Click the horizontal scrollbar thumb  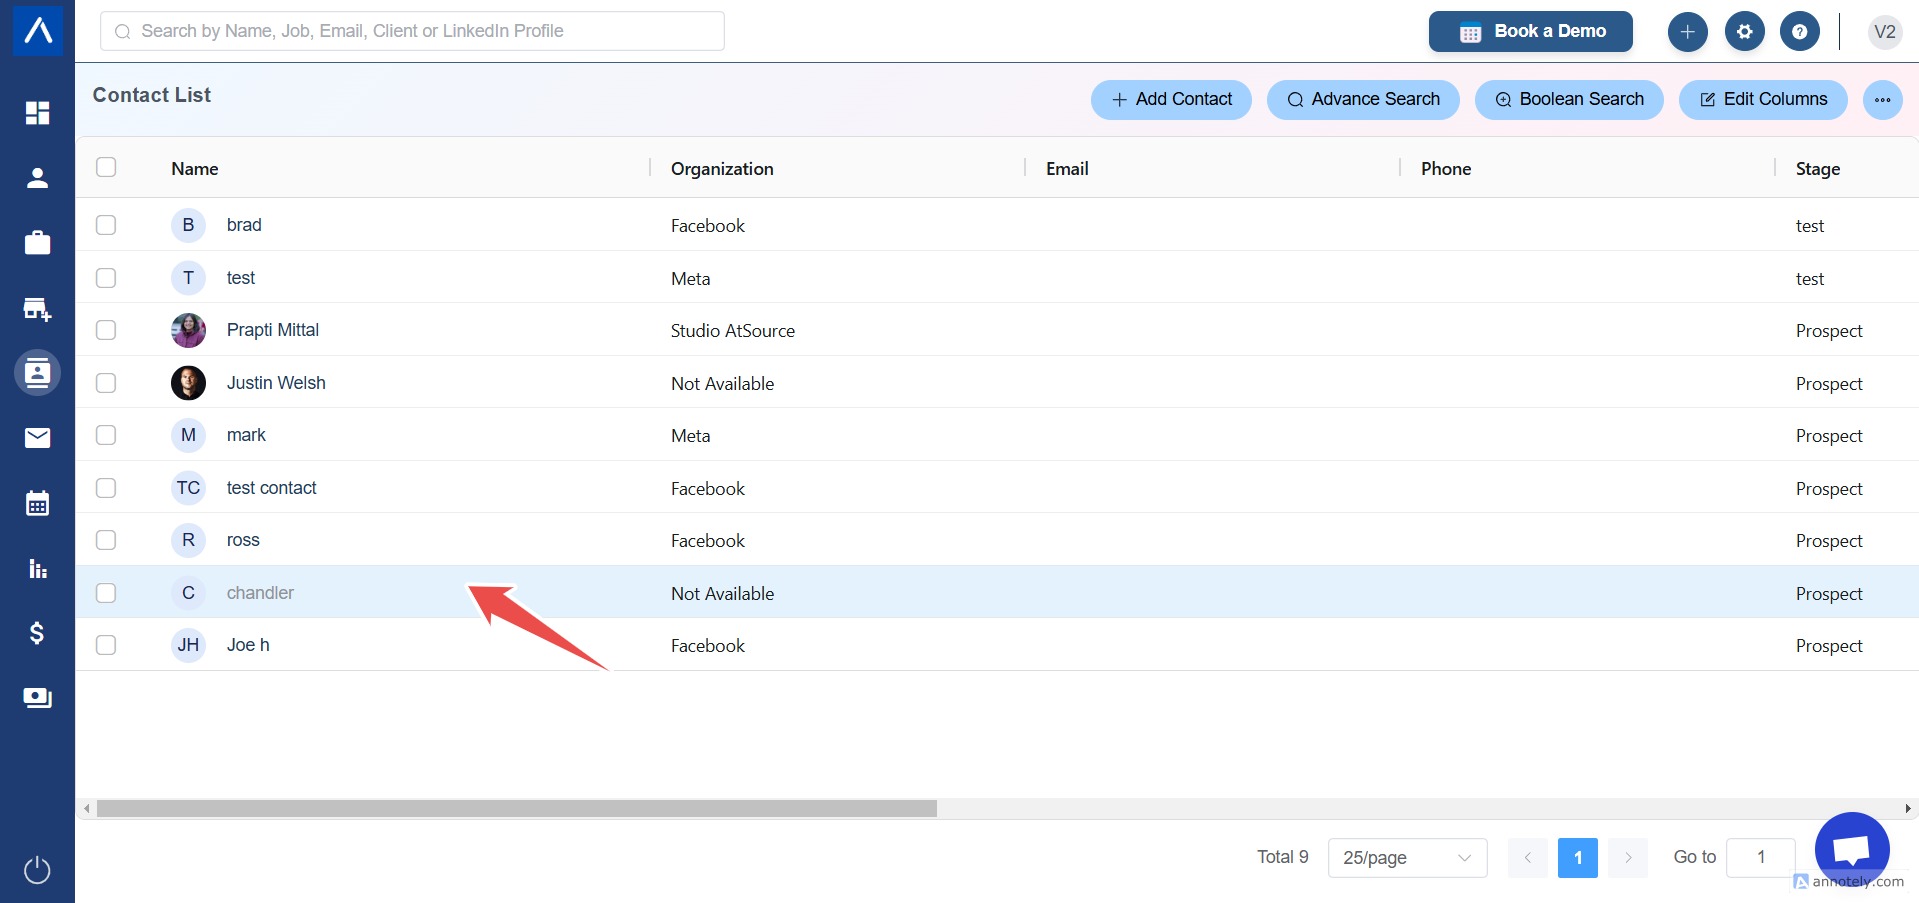[516, 808]
